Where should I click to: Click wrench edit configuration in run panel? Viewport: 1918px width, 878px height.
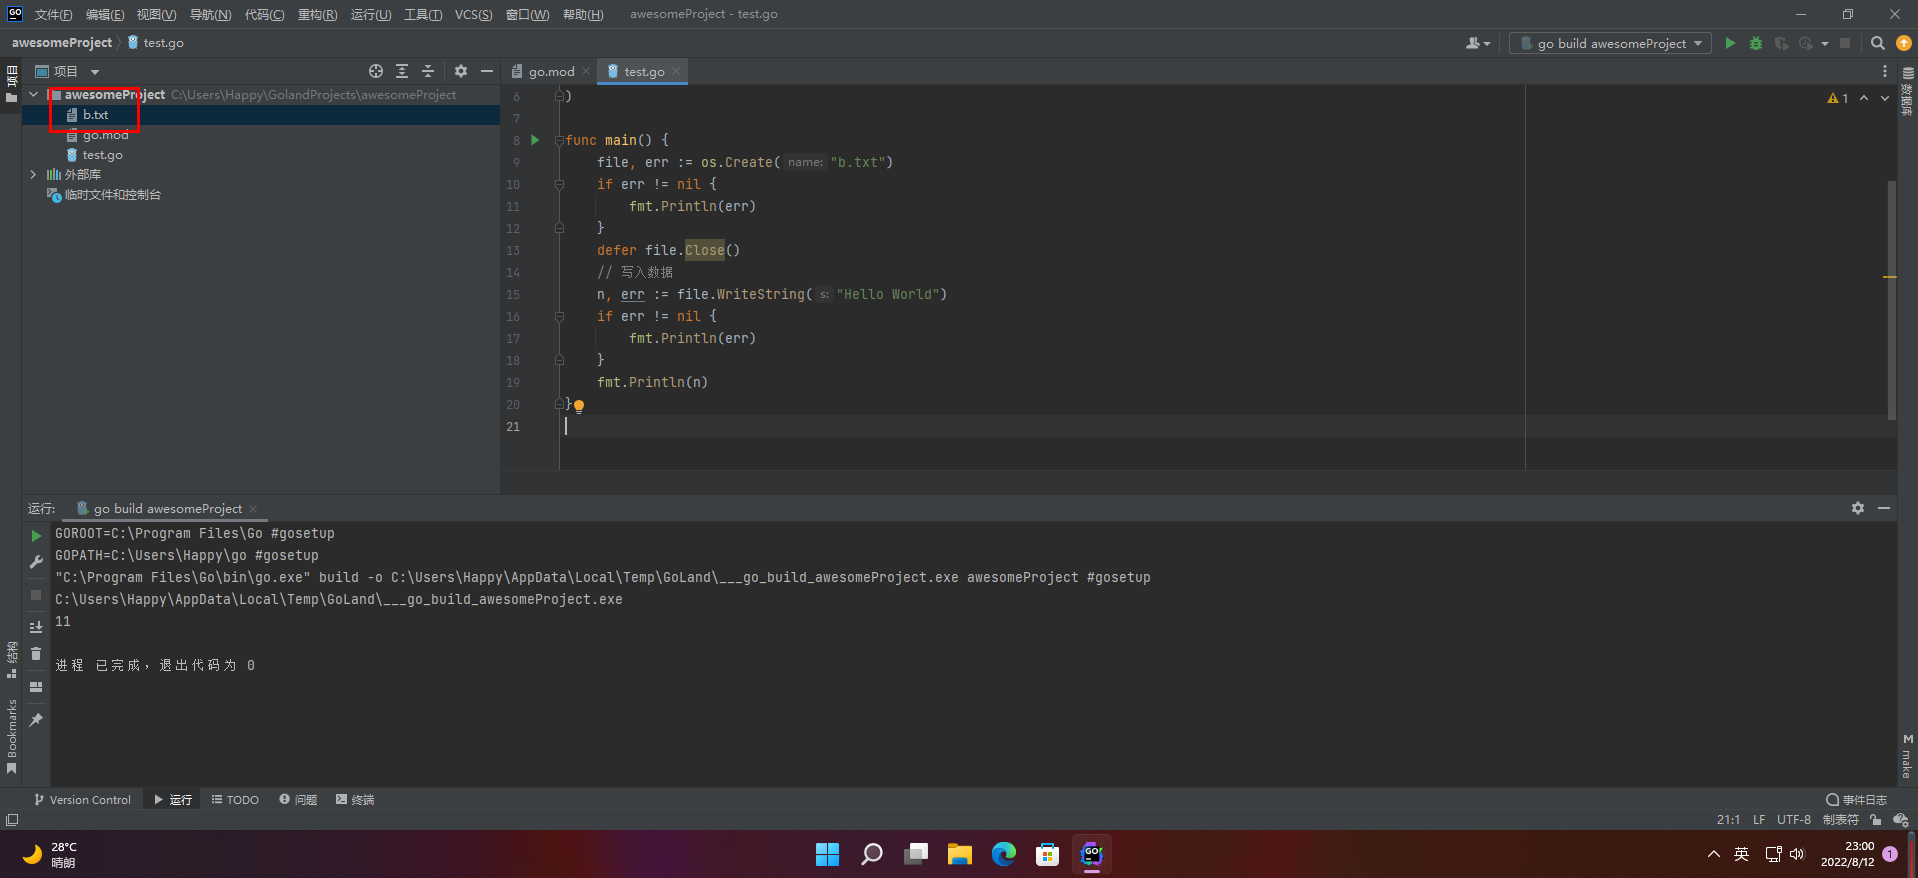pos(36,562)
